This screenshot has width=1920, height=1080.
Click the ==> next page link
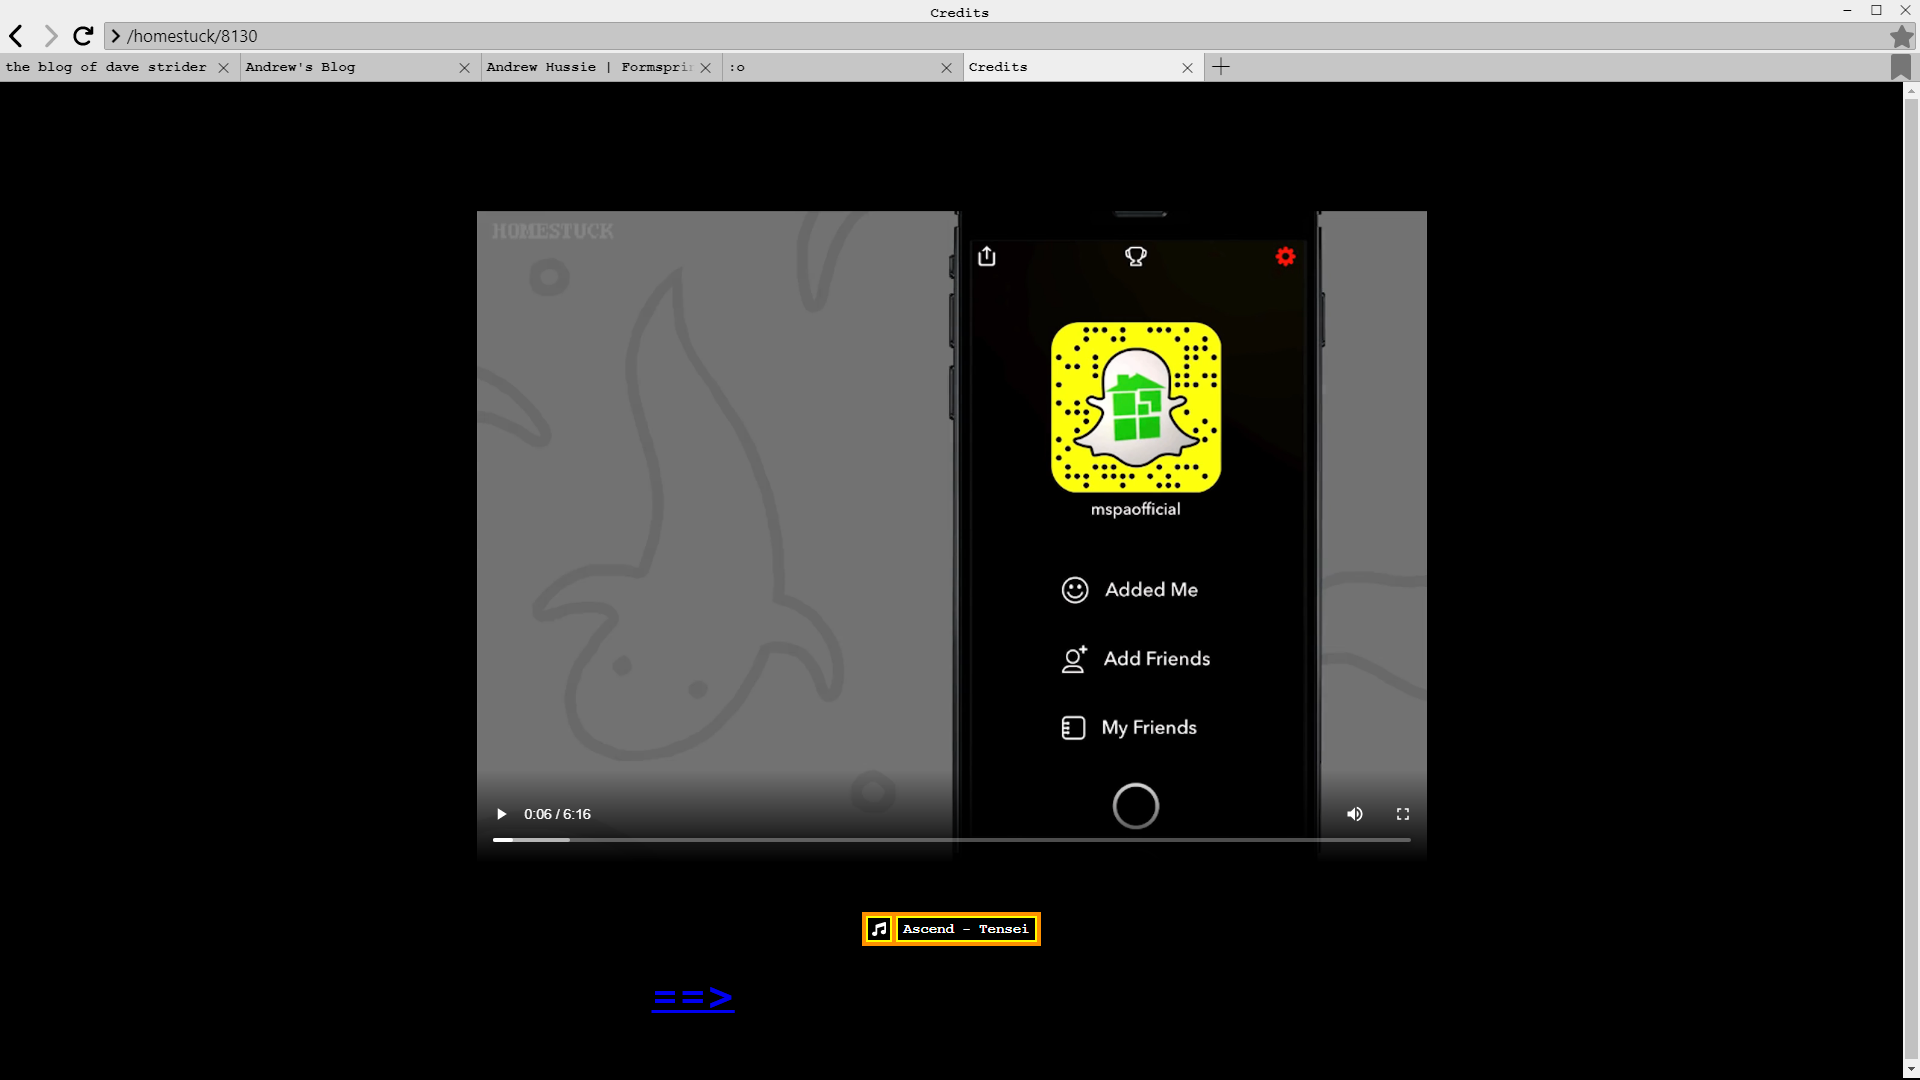[x=693, y=998]
